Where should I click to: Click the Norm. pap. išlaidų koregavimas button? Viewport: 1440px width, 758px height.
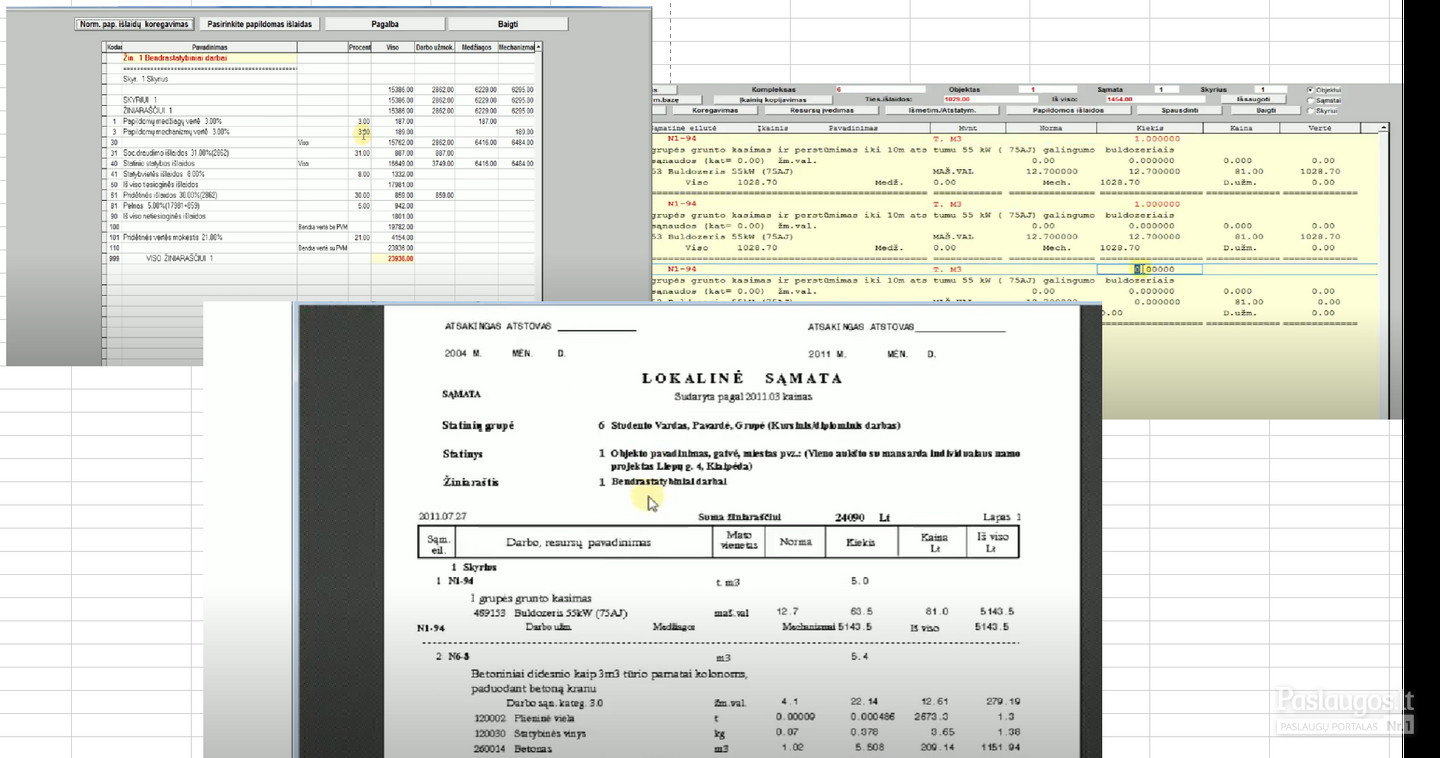134,23
